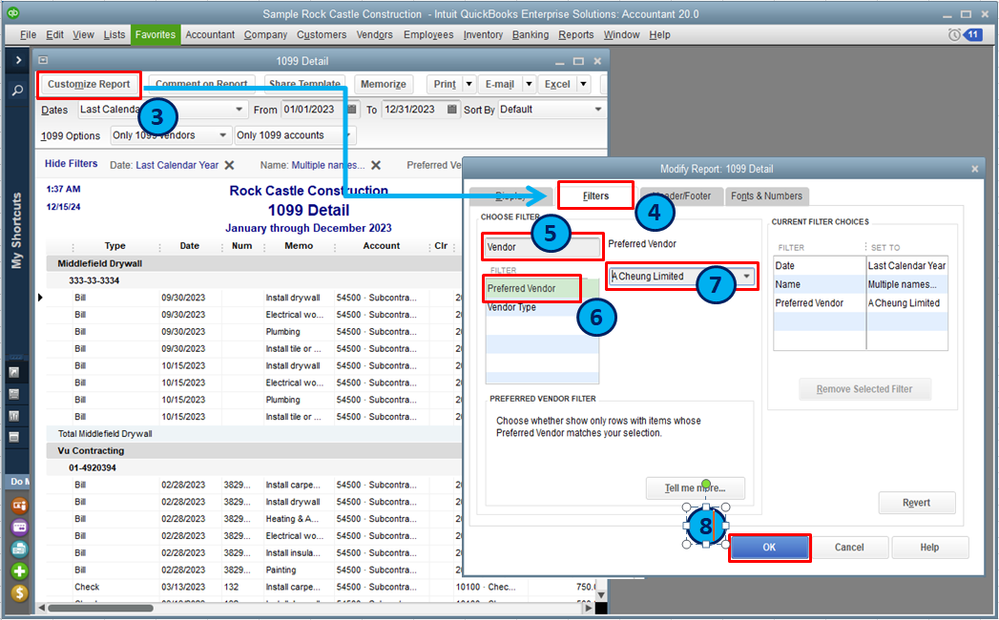The height and width of the screenshot is (620, 999).
Task: Click the Tell me more button
Action: [695, 488]
